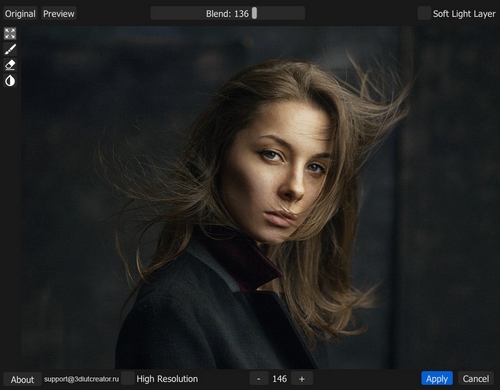The image size is (500, 390).
Task: Click the 146 value field
Action: tap(279, 379)
